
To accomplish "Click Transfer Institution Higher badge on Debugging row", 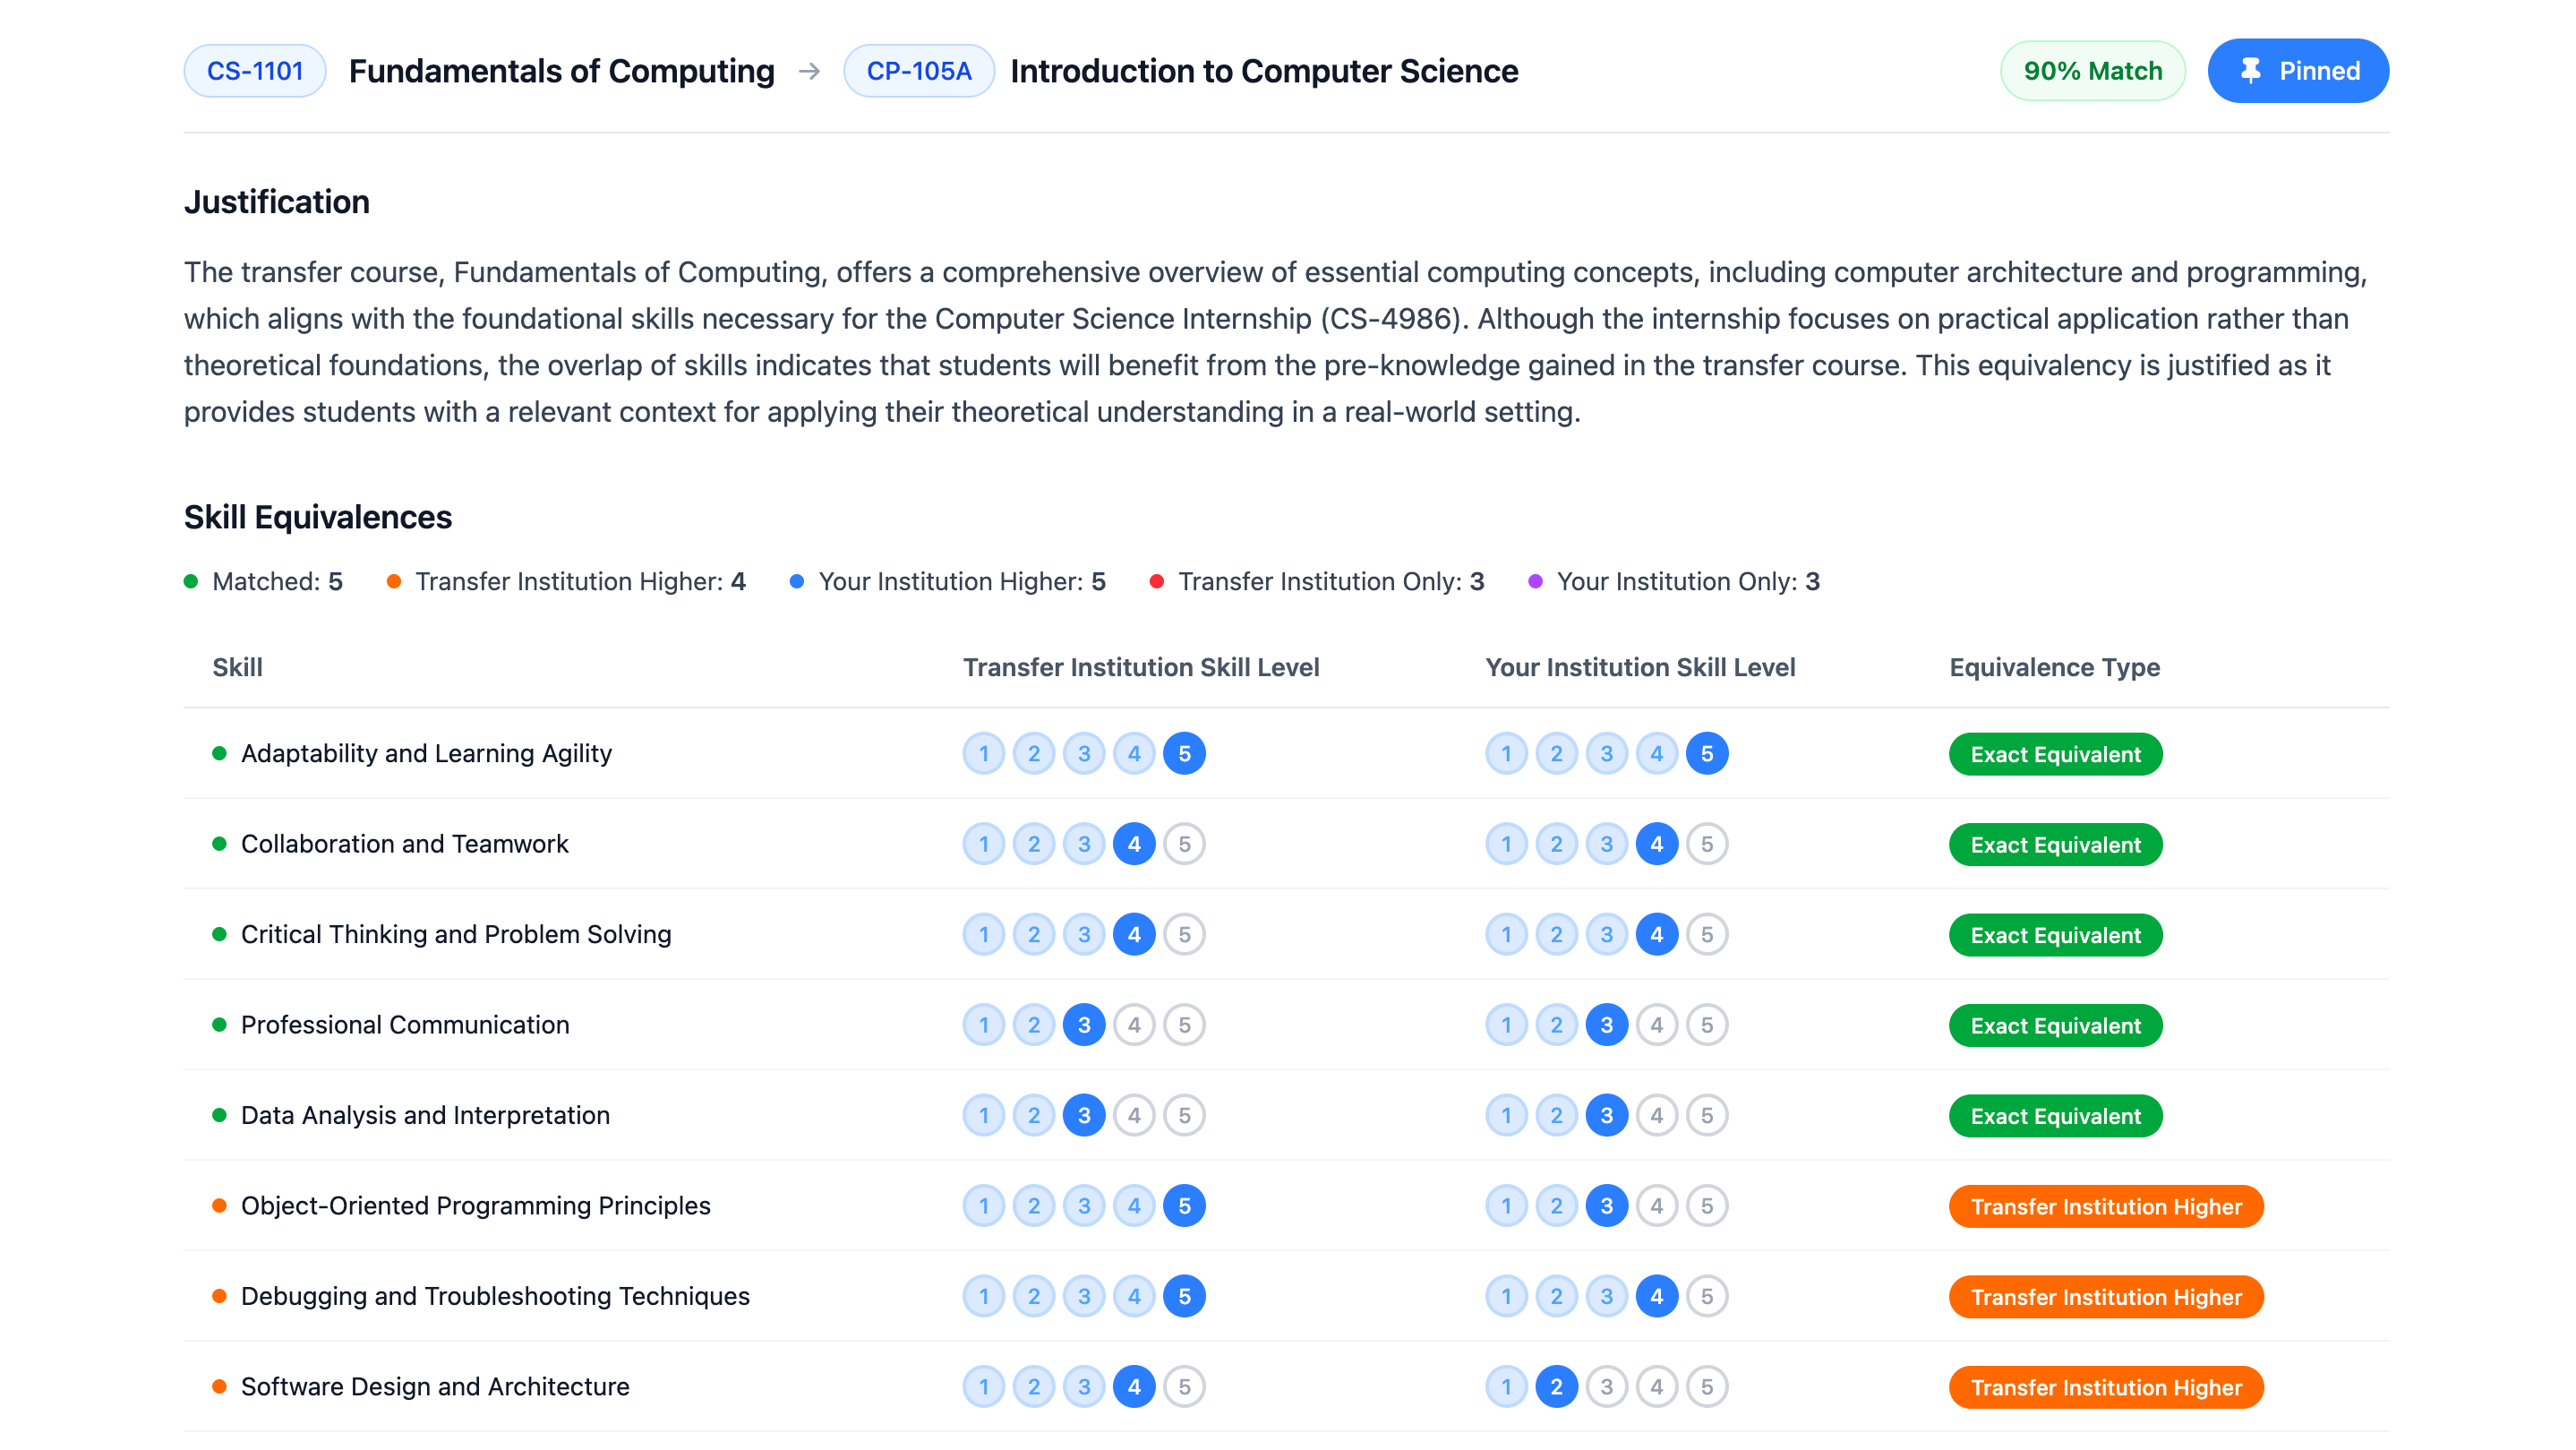I will point(2106,1297).
